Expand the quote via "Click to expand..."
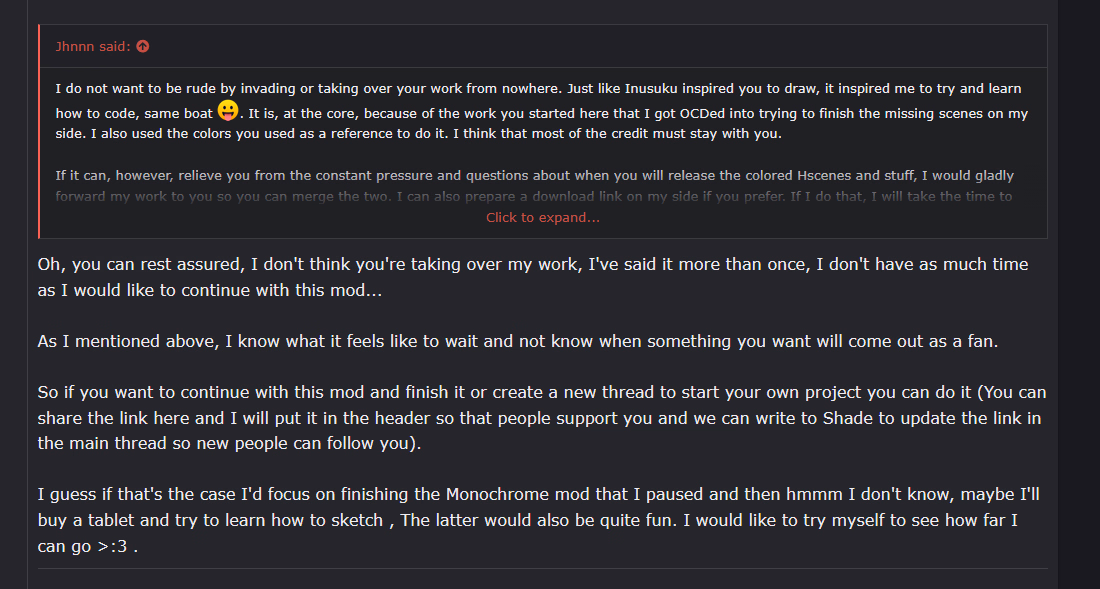The width and height of the screenshot is (1100, 589). pos(543,217)
